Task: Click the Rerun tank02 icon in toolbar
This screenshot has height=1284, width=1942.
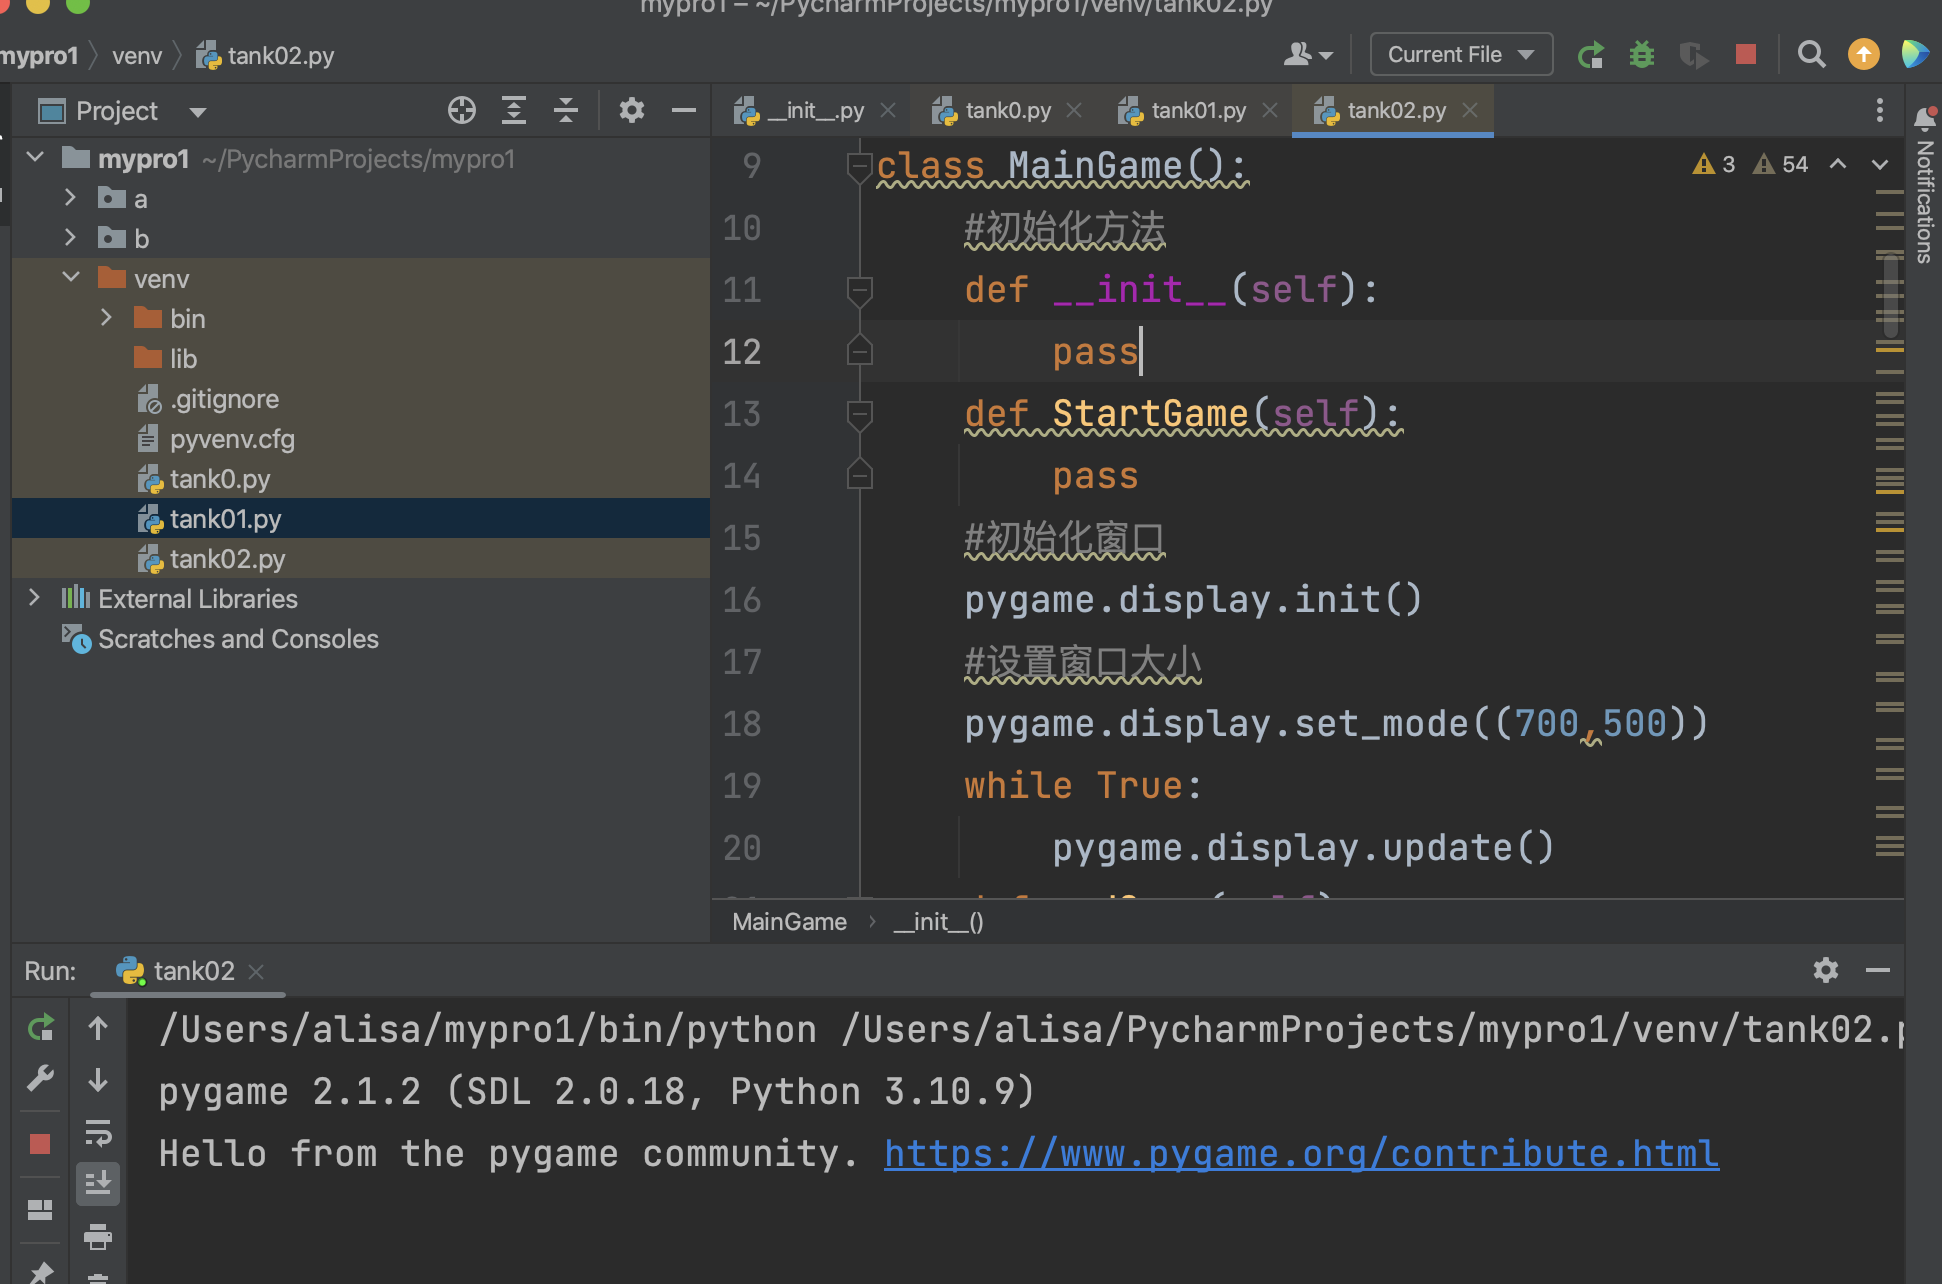Action: pos(1590,55)
